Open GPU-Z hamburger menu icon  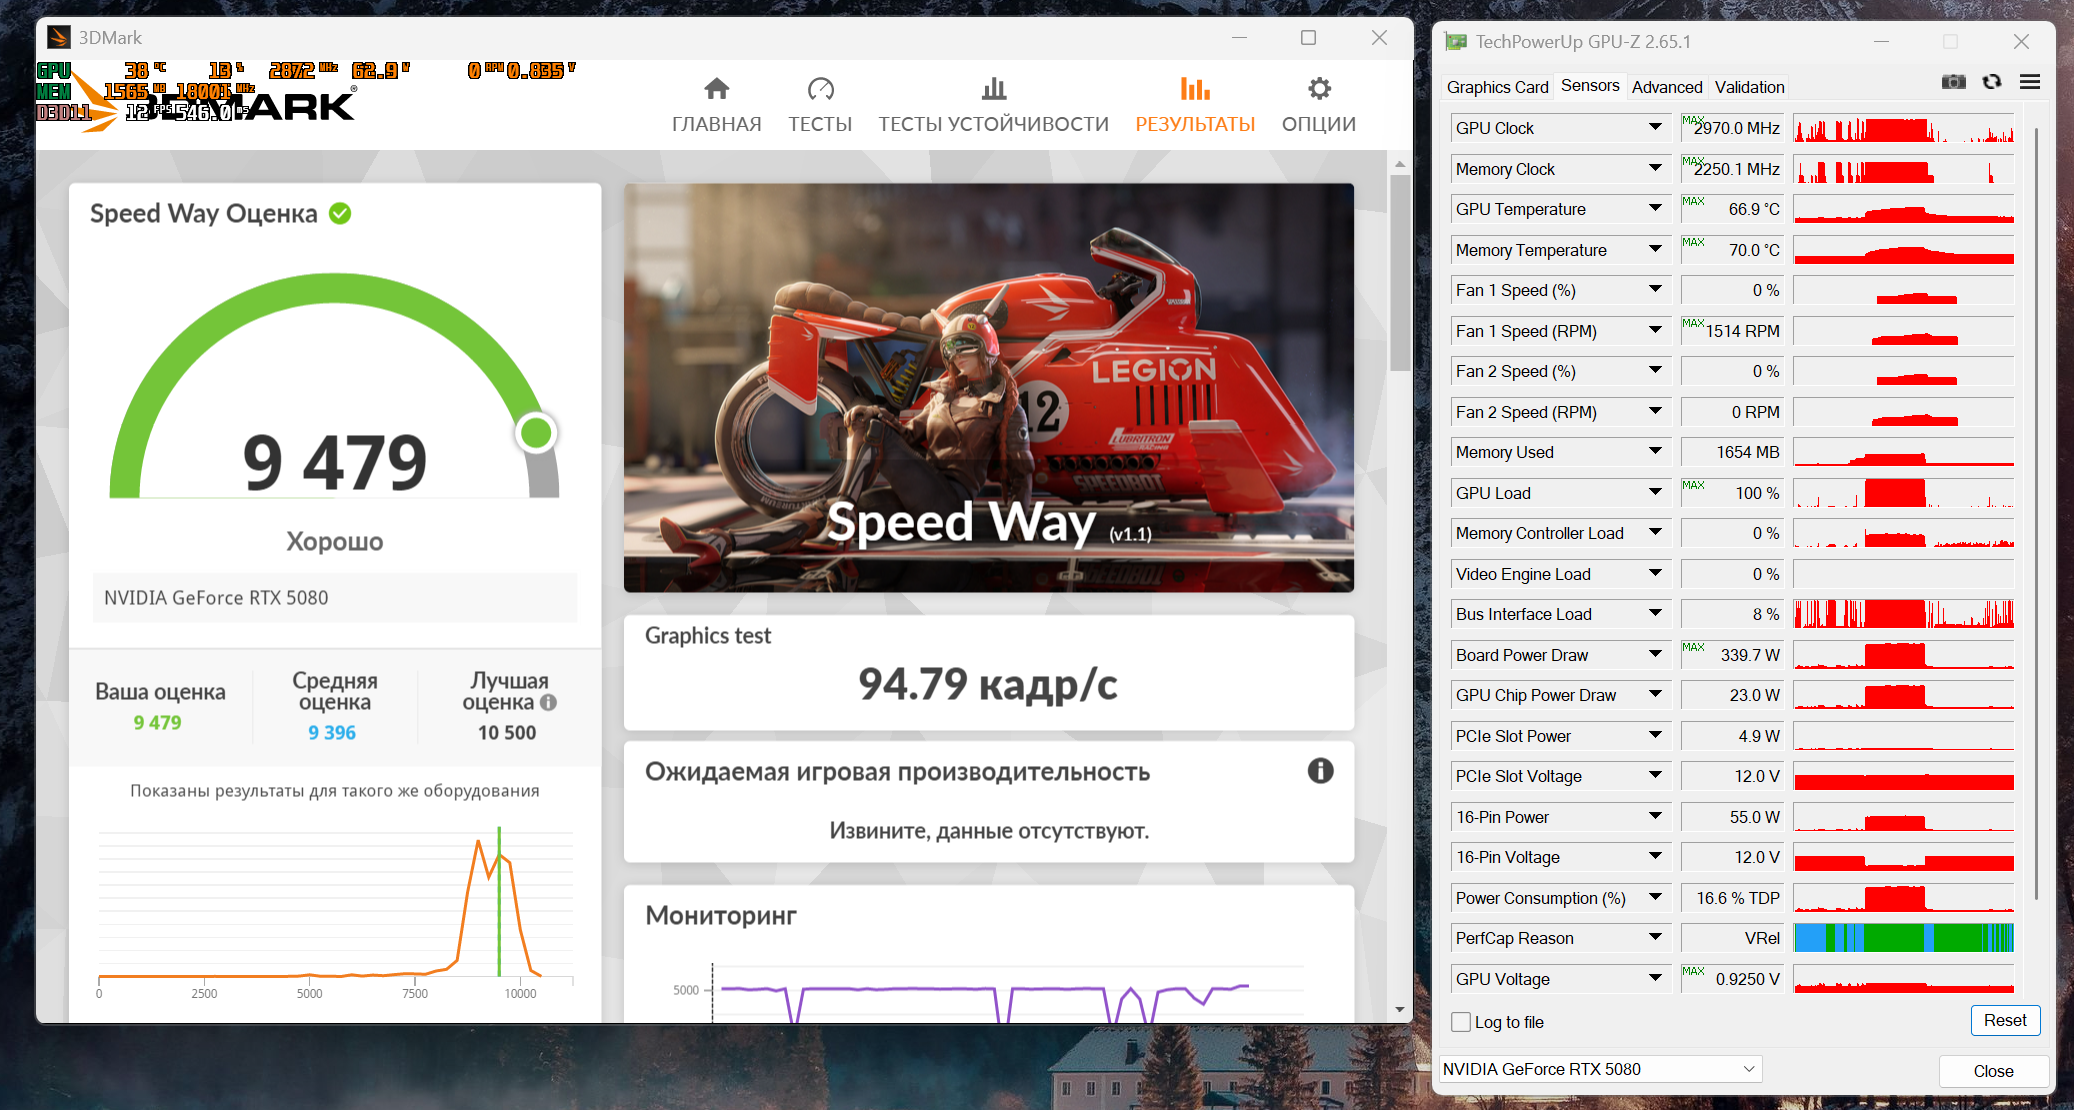2030,82
